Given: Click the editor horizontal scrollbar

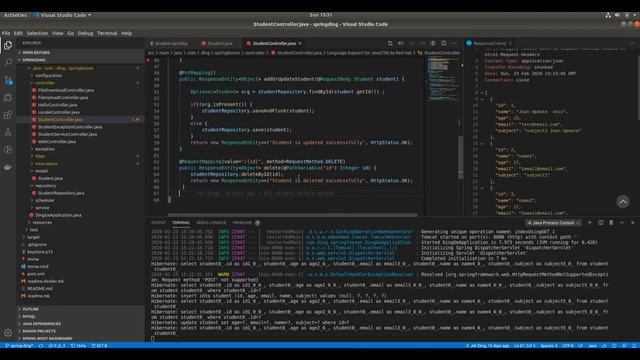Looking at the screenshot, I should (293, 215).
